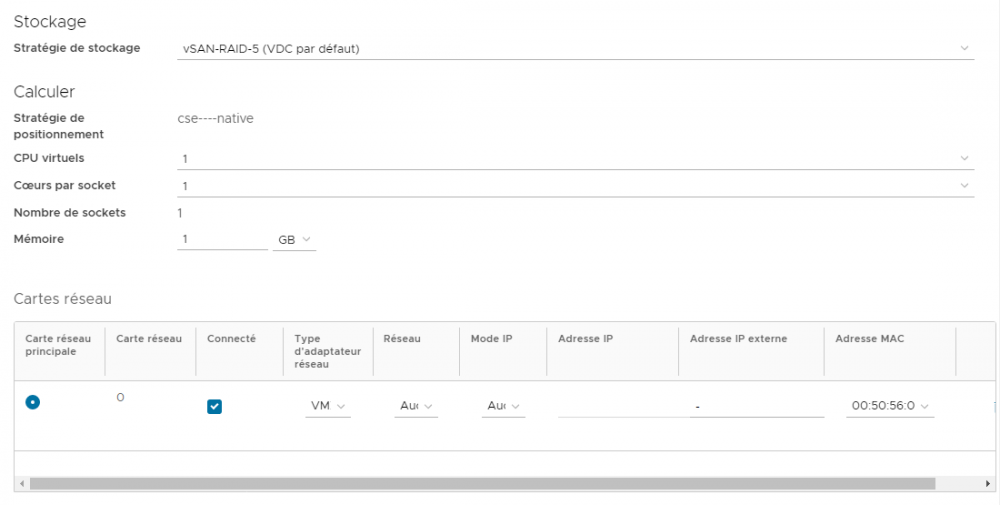The width and height of the screenshot is (1000, 505).
Task: Select the Carte réseau principale radio button
Action: (33, 402)
